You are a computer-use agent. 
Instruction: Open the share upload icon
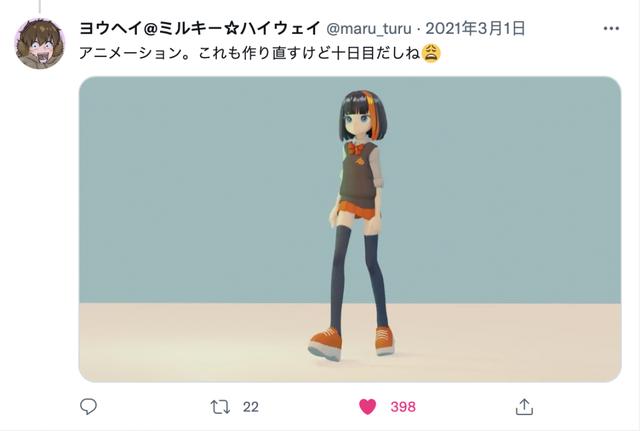tap(524, 407)
